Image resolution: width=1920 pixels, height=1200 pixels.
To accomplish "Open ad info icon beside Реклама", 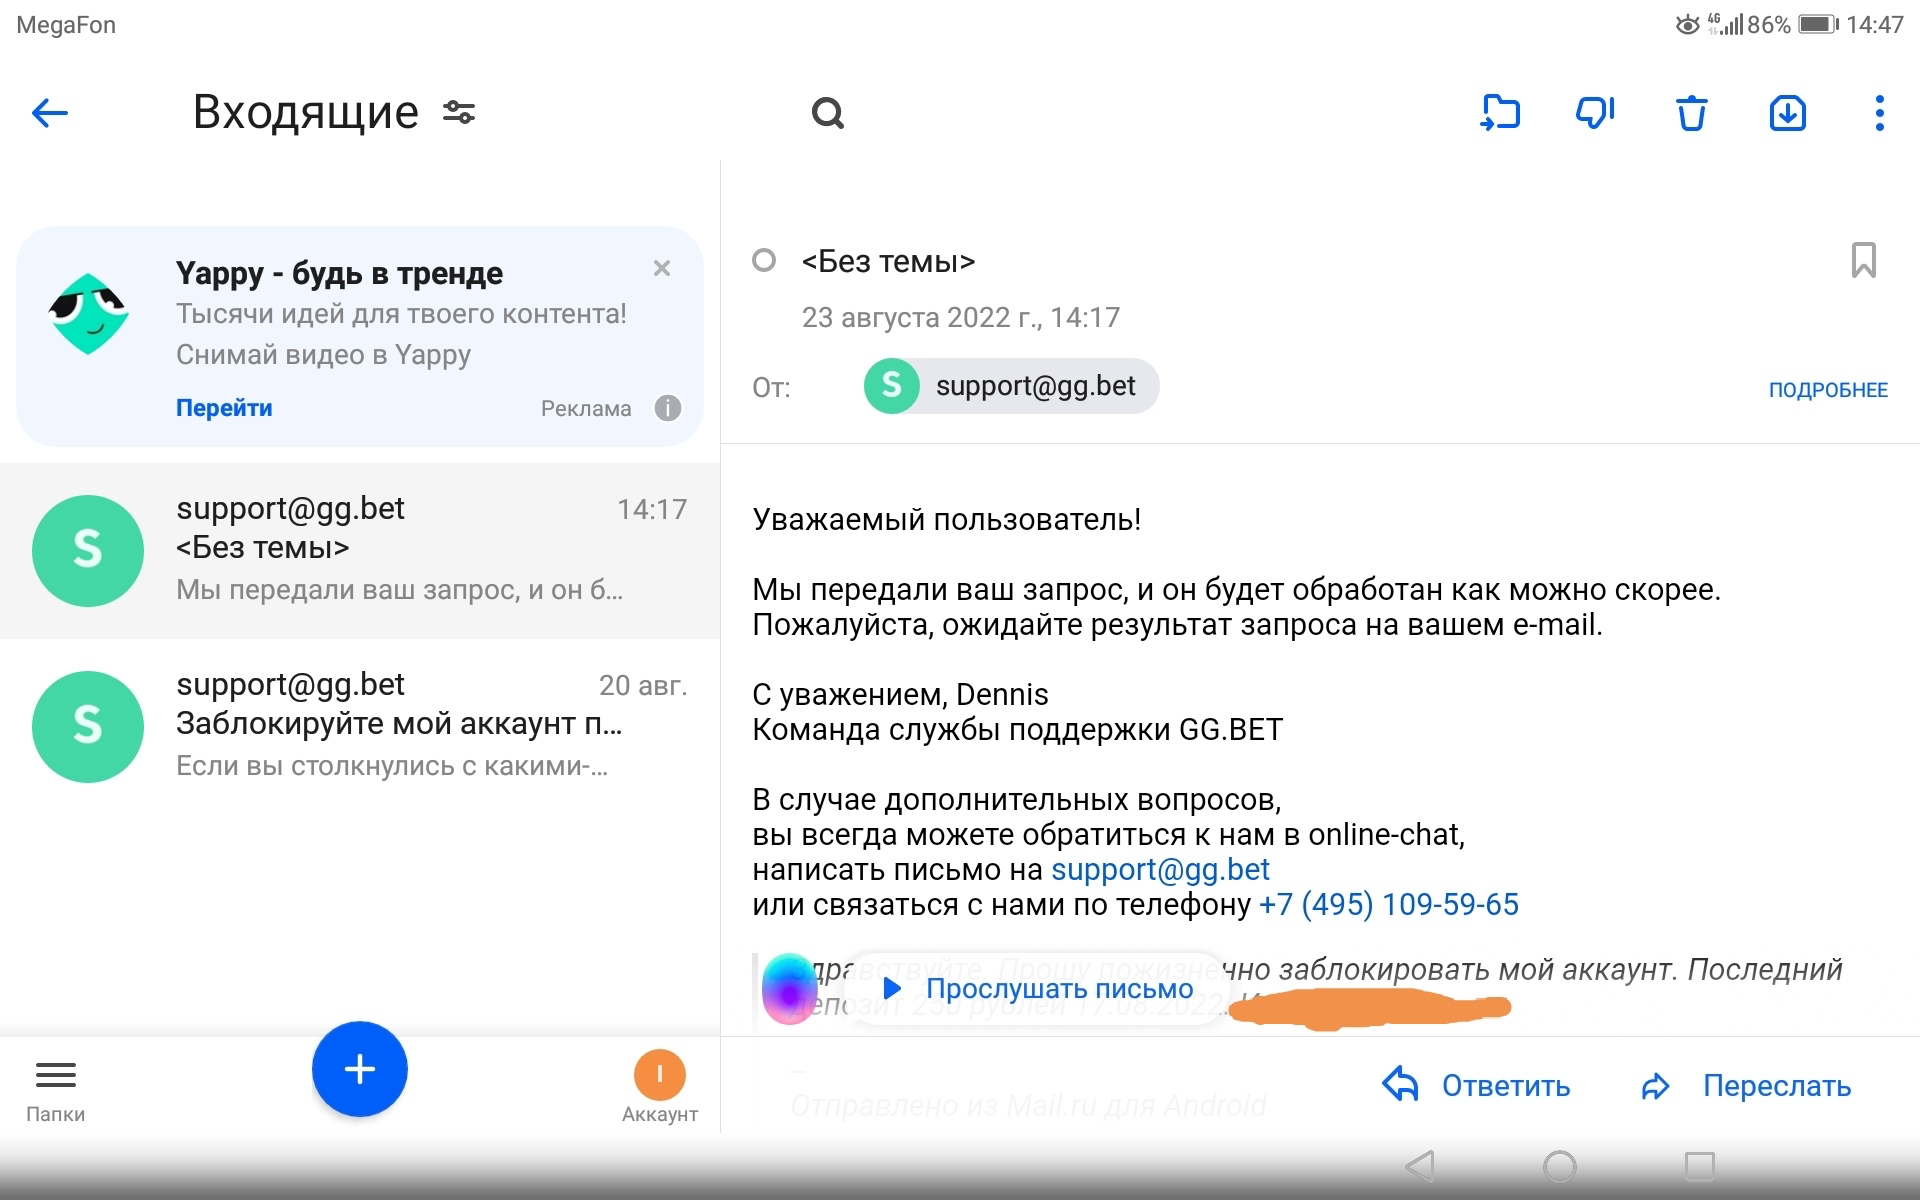I will tap(668, 408).
